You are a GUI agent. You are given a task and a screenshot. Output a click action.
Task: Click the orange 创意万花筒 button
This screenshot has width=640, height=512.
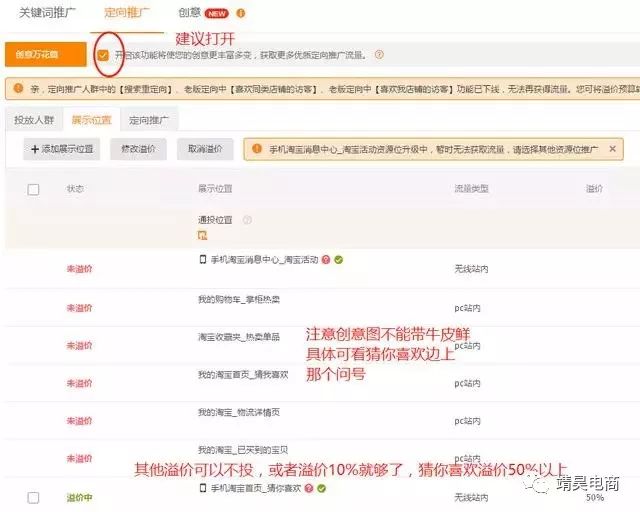tap(46, 54)
